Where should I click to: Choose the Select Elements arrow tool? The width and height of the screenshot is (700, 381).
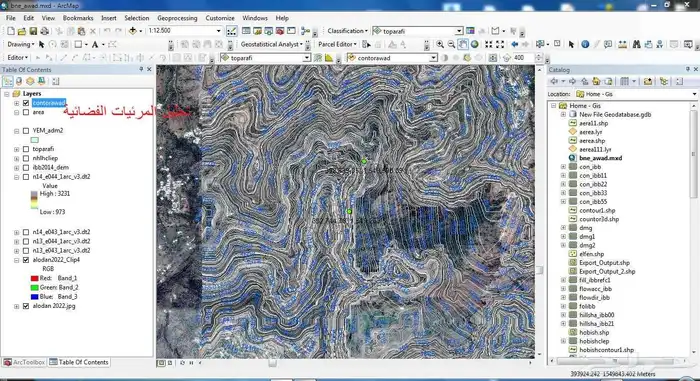point(571,44)
